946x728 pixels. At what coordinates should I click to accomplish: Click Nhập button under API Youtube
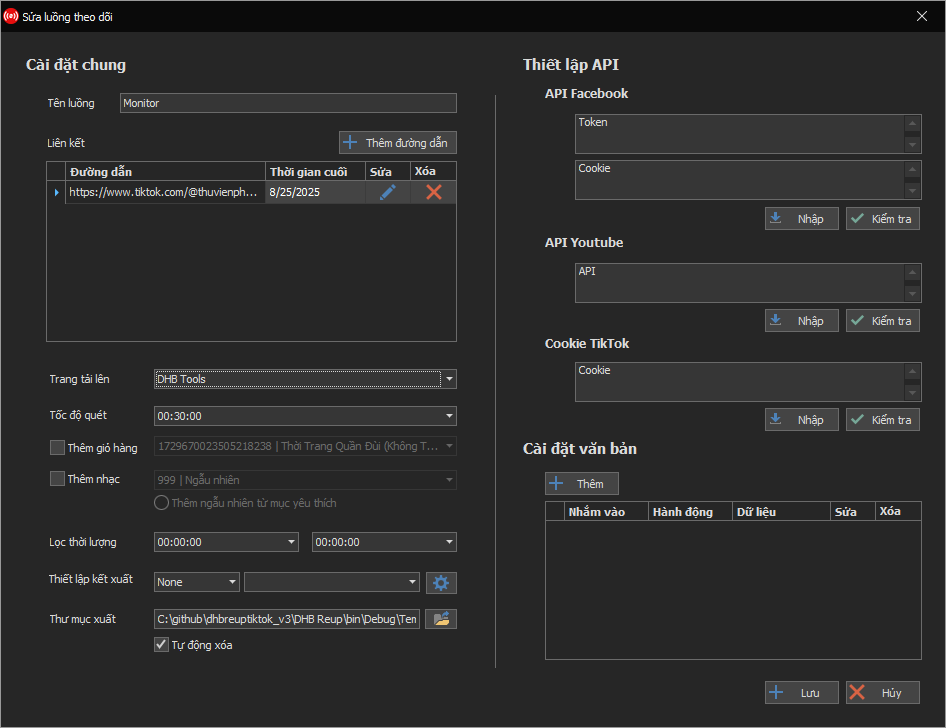click(x=802, y=321)
